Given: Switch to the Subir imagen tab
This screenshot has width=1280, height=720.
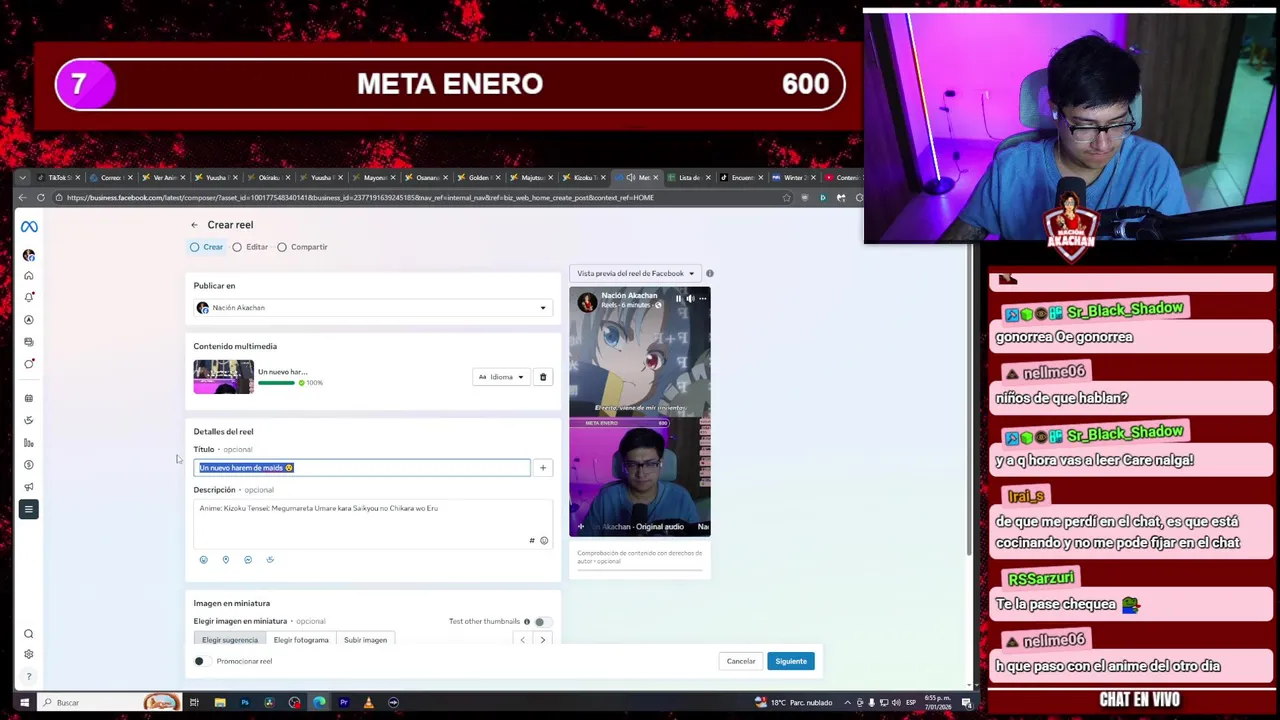Looking at the screenshot, I should click(x=365, y=640).
